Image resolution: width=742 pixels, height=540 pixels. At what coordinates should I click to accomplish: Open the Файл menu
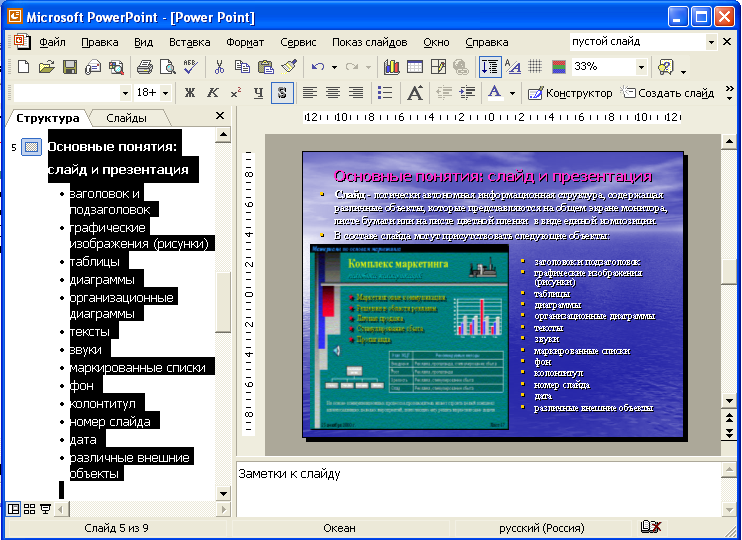[x=52, y=42]
